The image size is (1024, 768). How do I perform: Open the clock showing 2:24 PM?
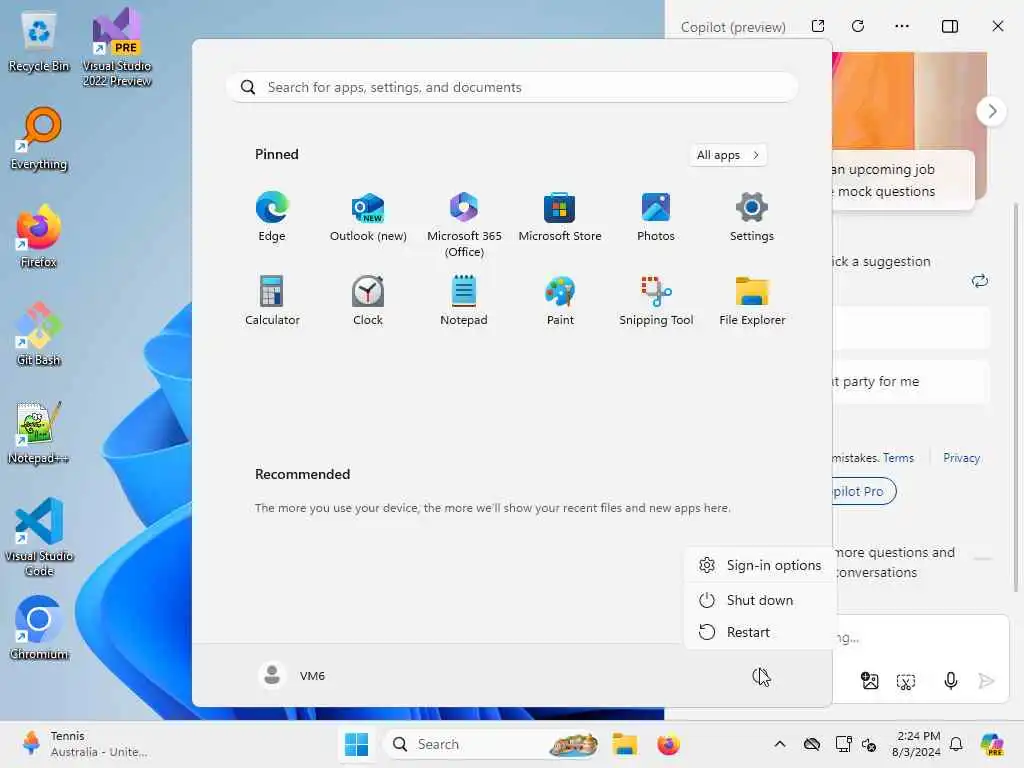tap(916, 744)
